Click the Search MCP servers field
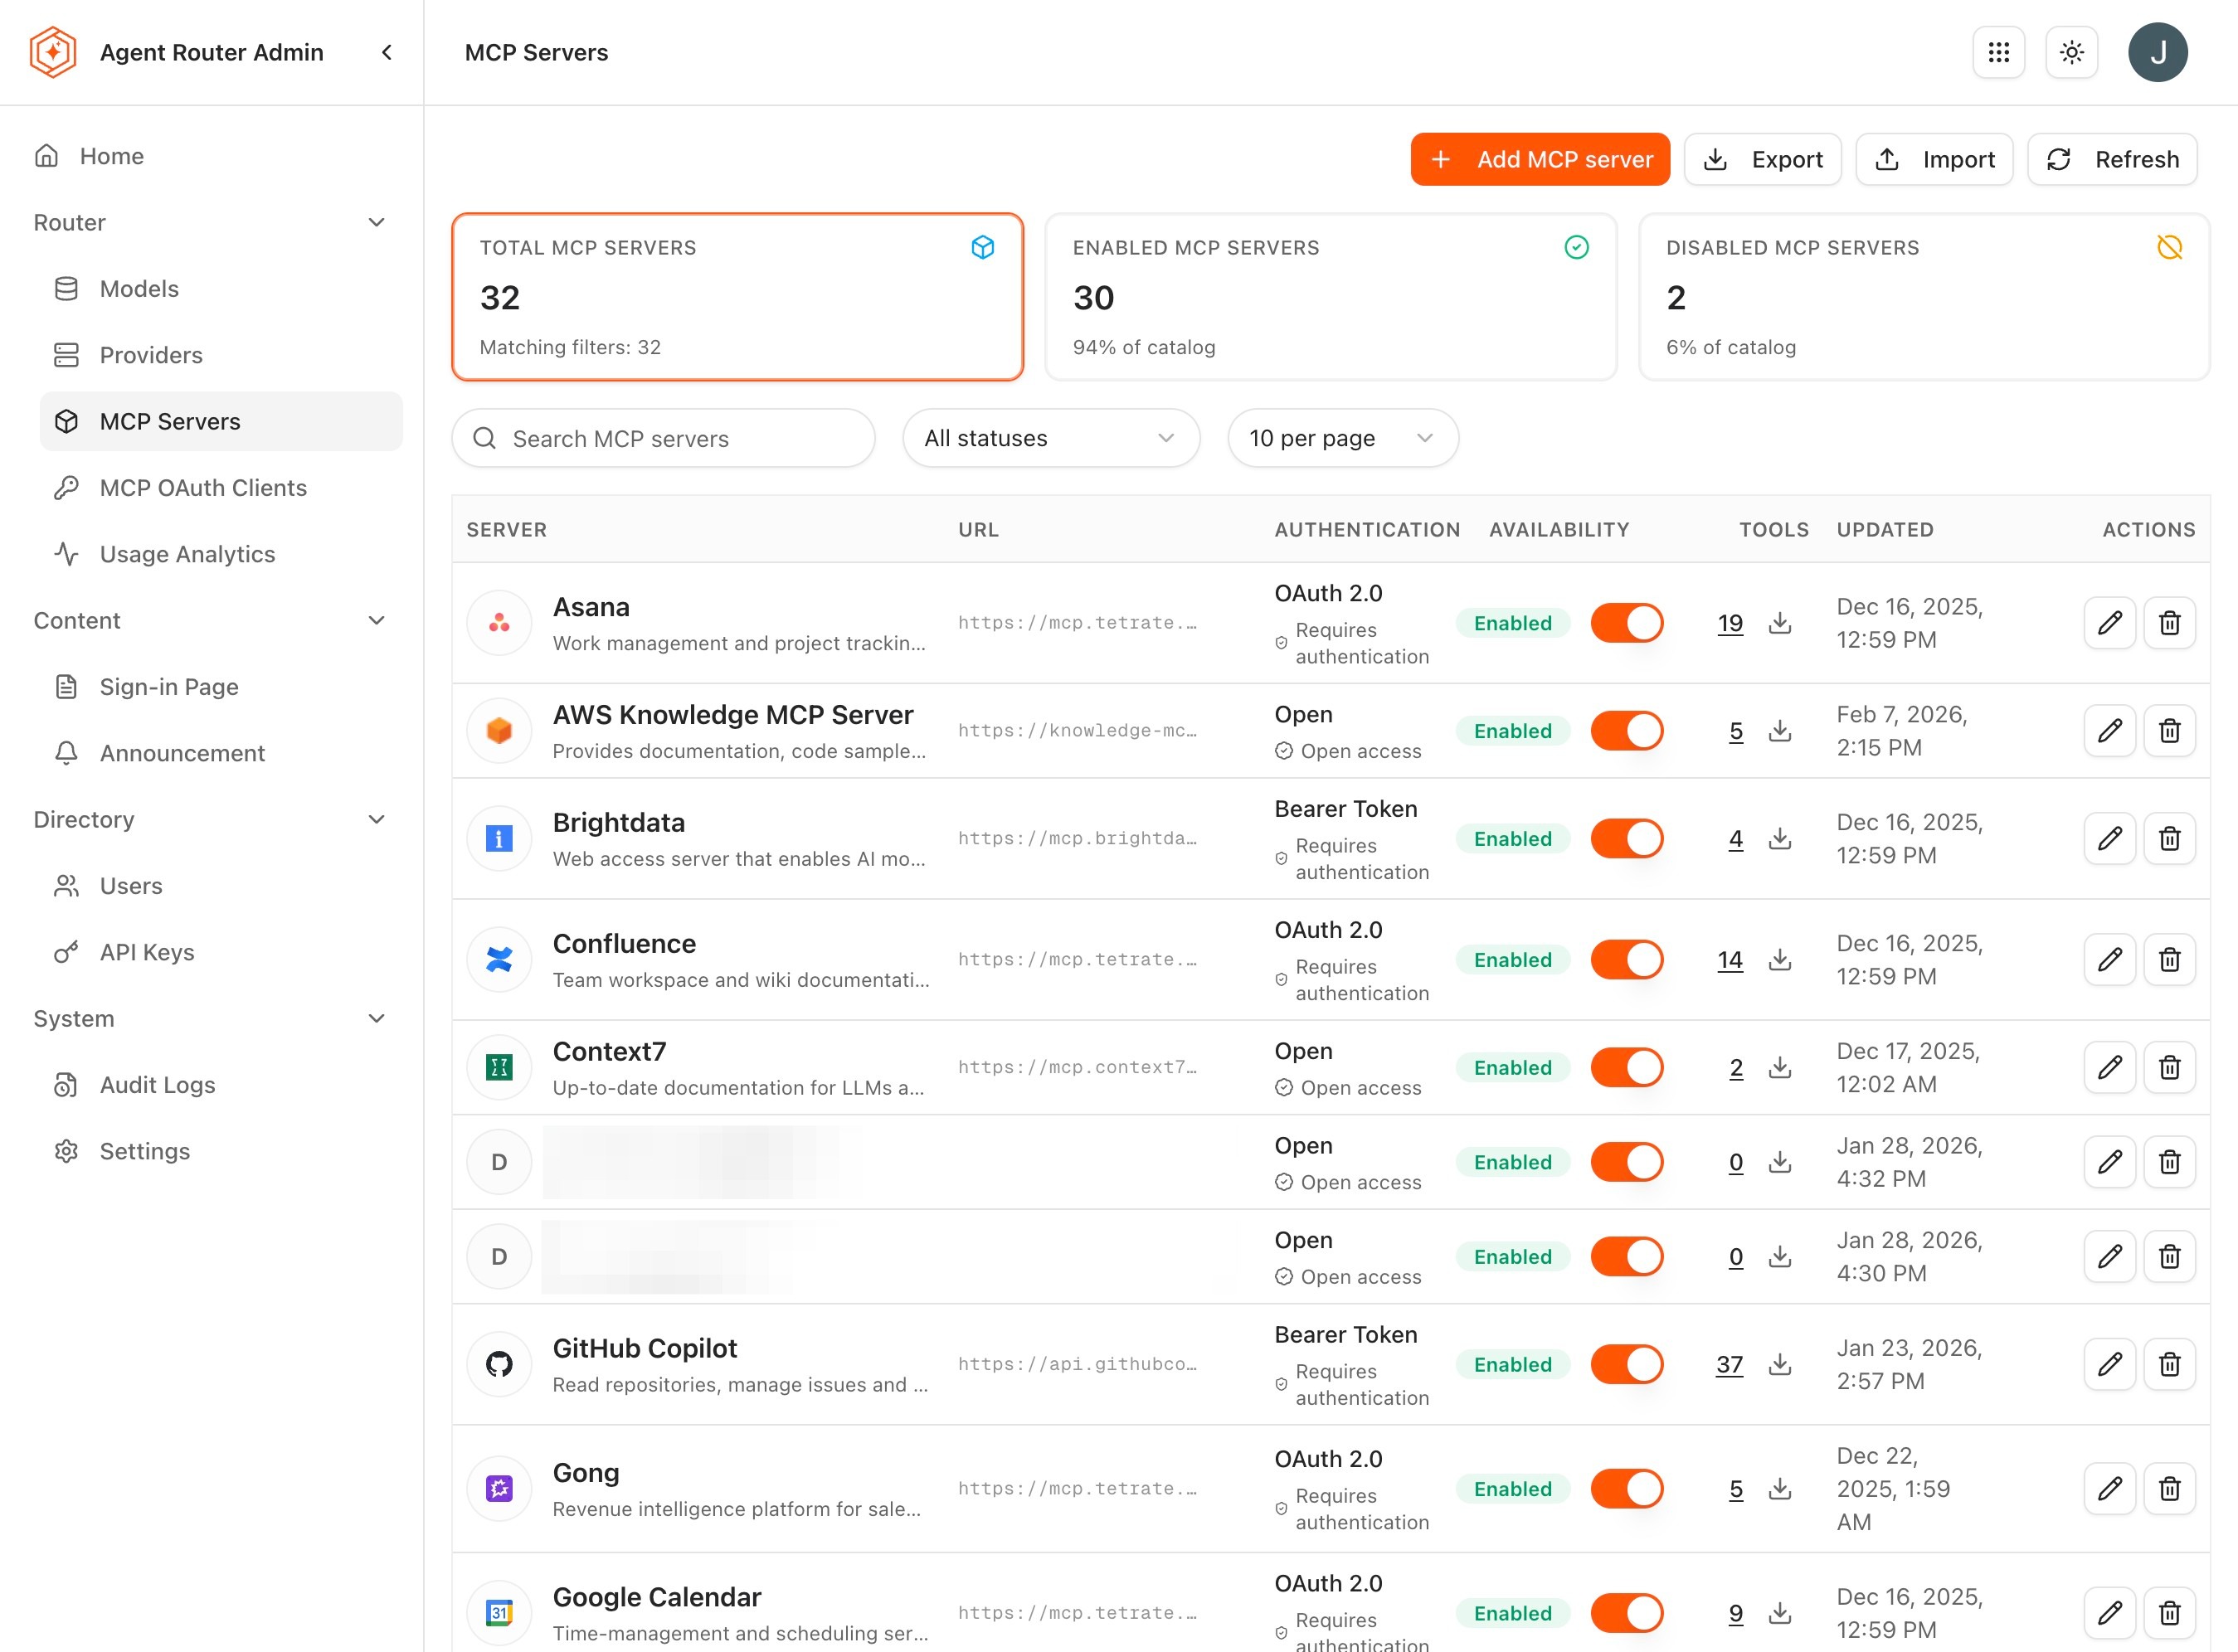 663,439
